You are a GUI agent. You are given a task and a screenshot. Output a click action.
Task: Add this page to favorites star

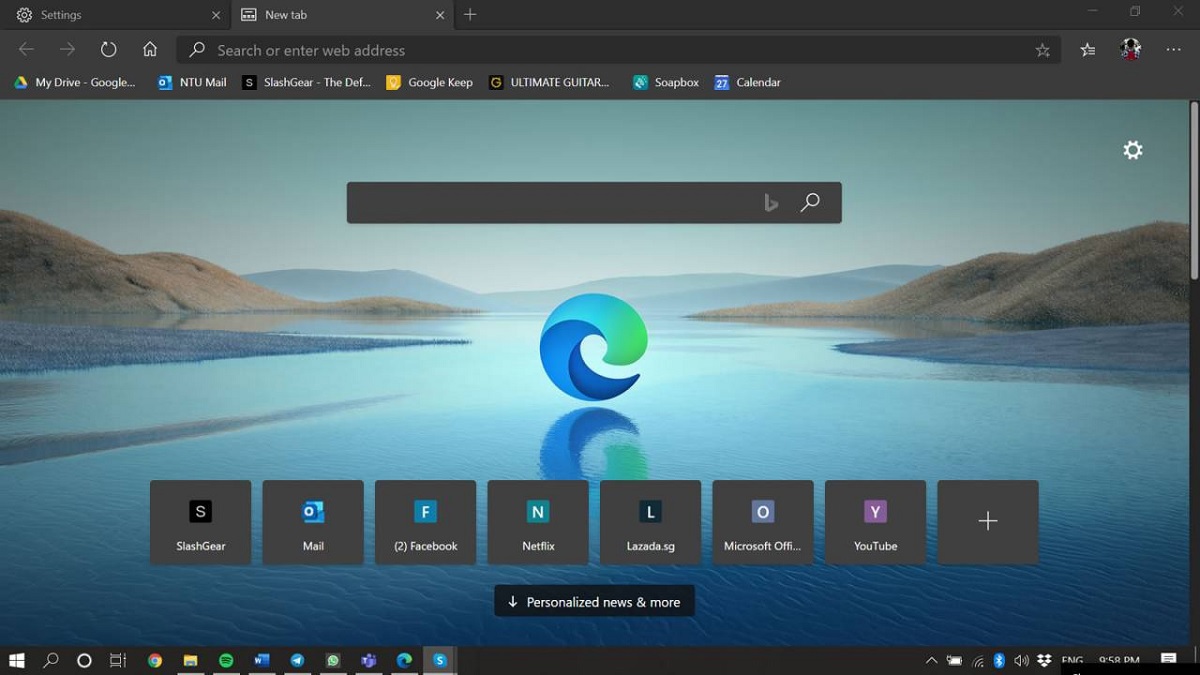[1043, 50]
